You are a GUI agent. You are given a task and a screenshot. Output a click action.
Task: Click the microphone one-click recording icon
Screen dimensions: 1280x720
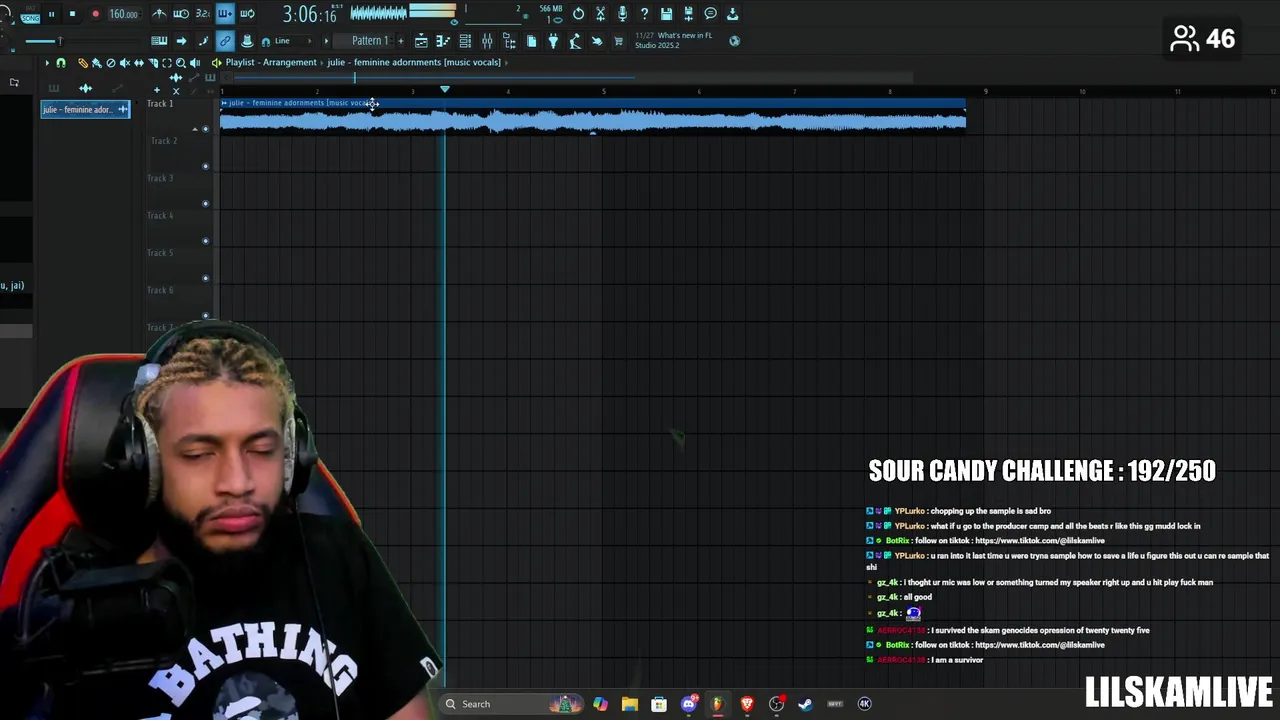point(622,14)
